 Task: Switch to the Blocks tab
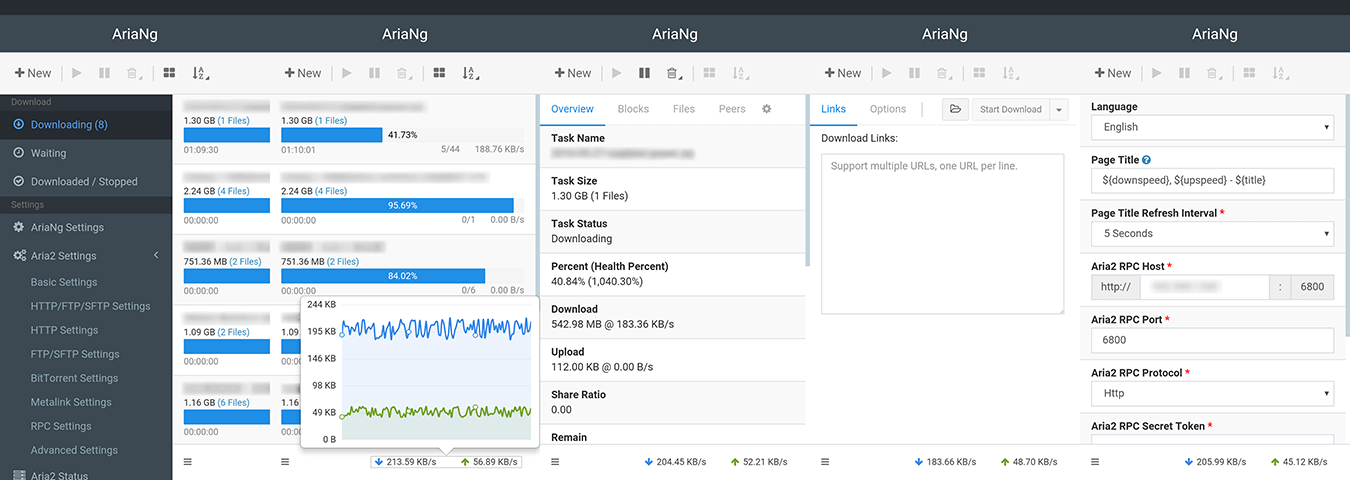pos(633,109)
